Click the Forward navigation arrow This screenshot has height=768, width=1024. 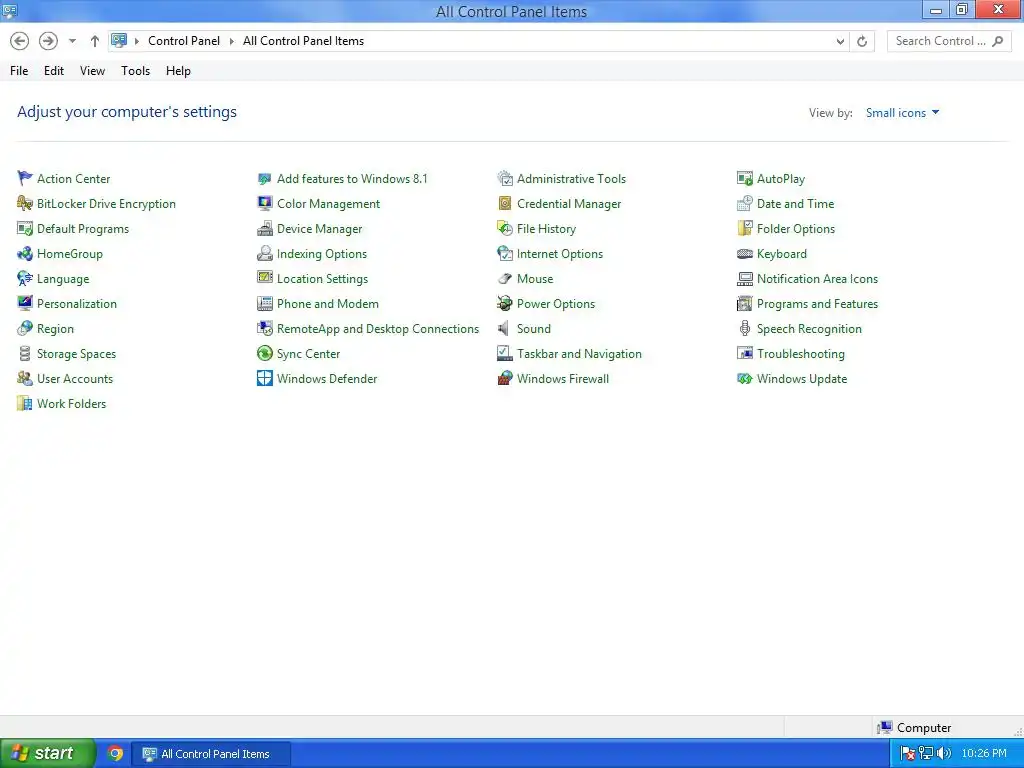coord(48,41)
